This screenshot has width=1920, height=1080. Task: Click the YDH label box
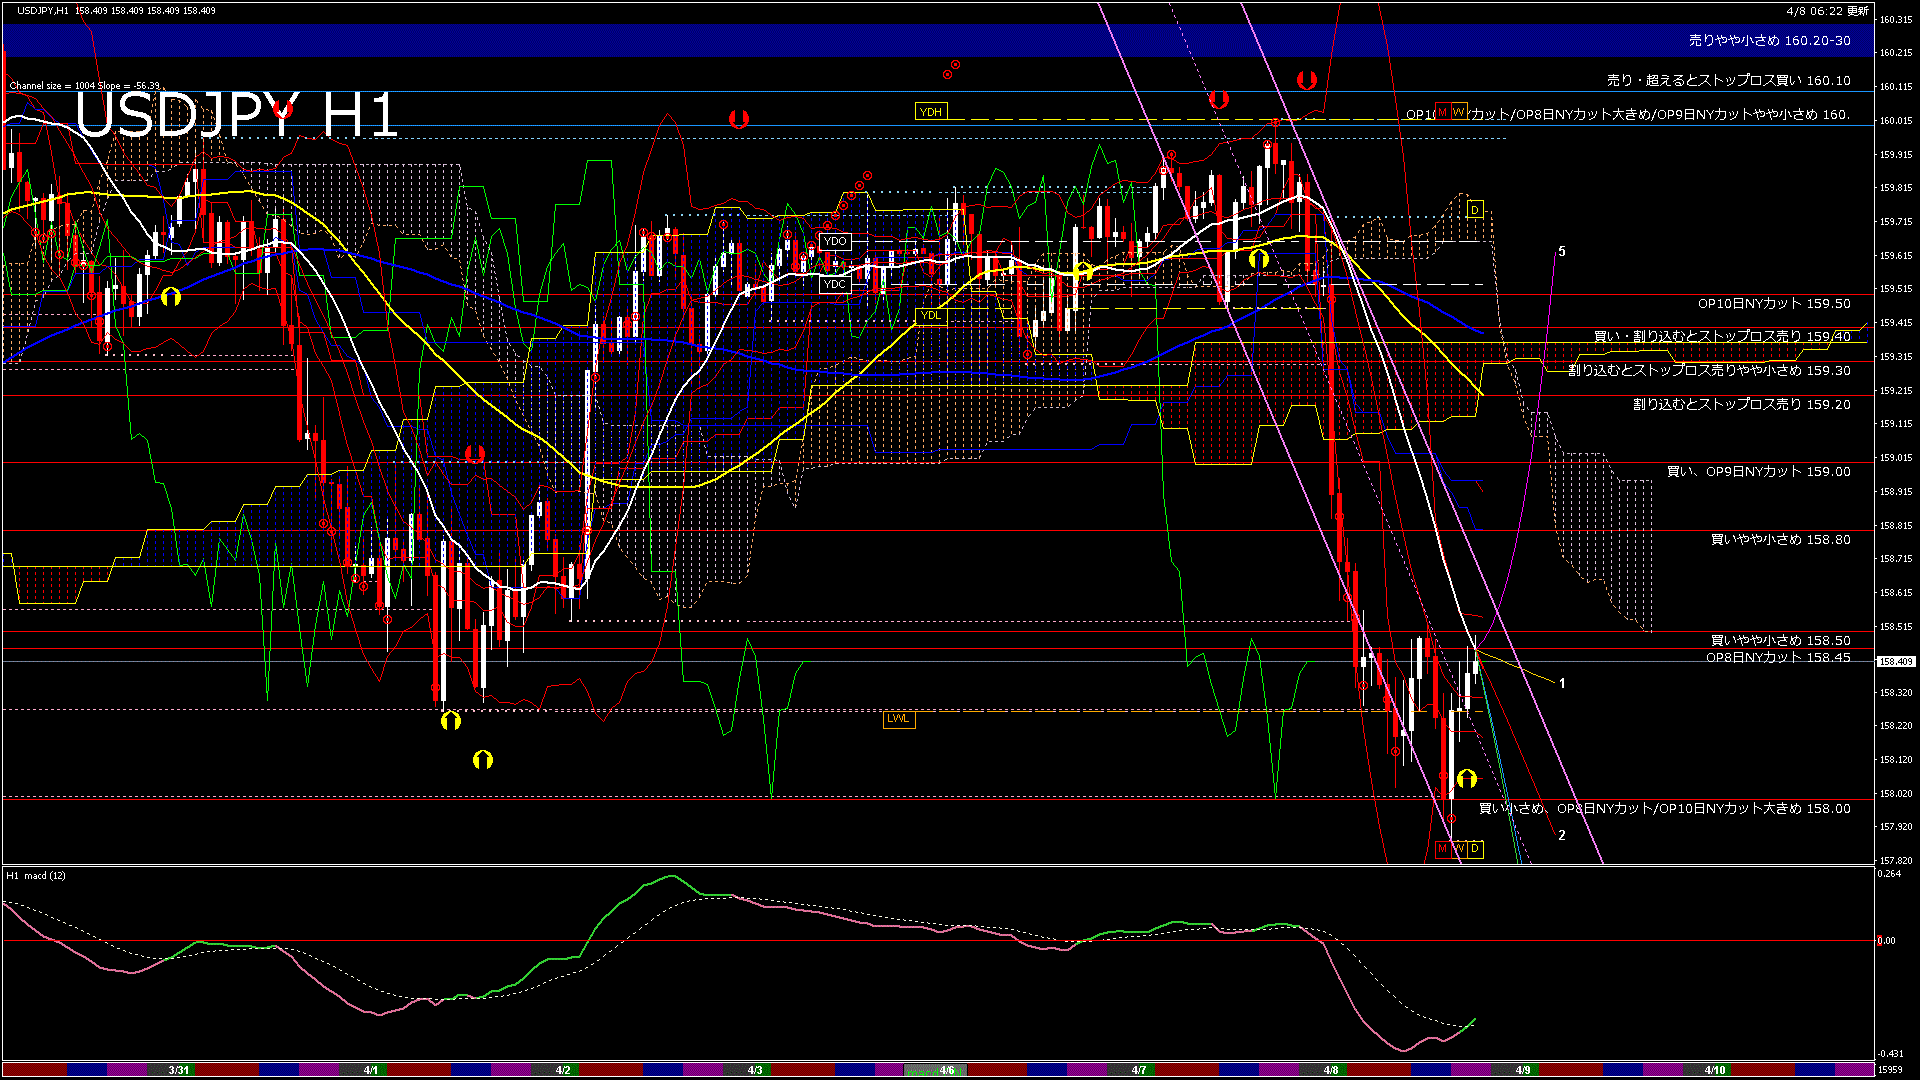(930, 112)
